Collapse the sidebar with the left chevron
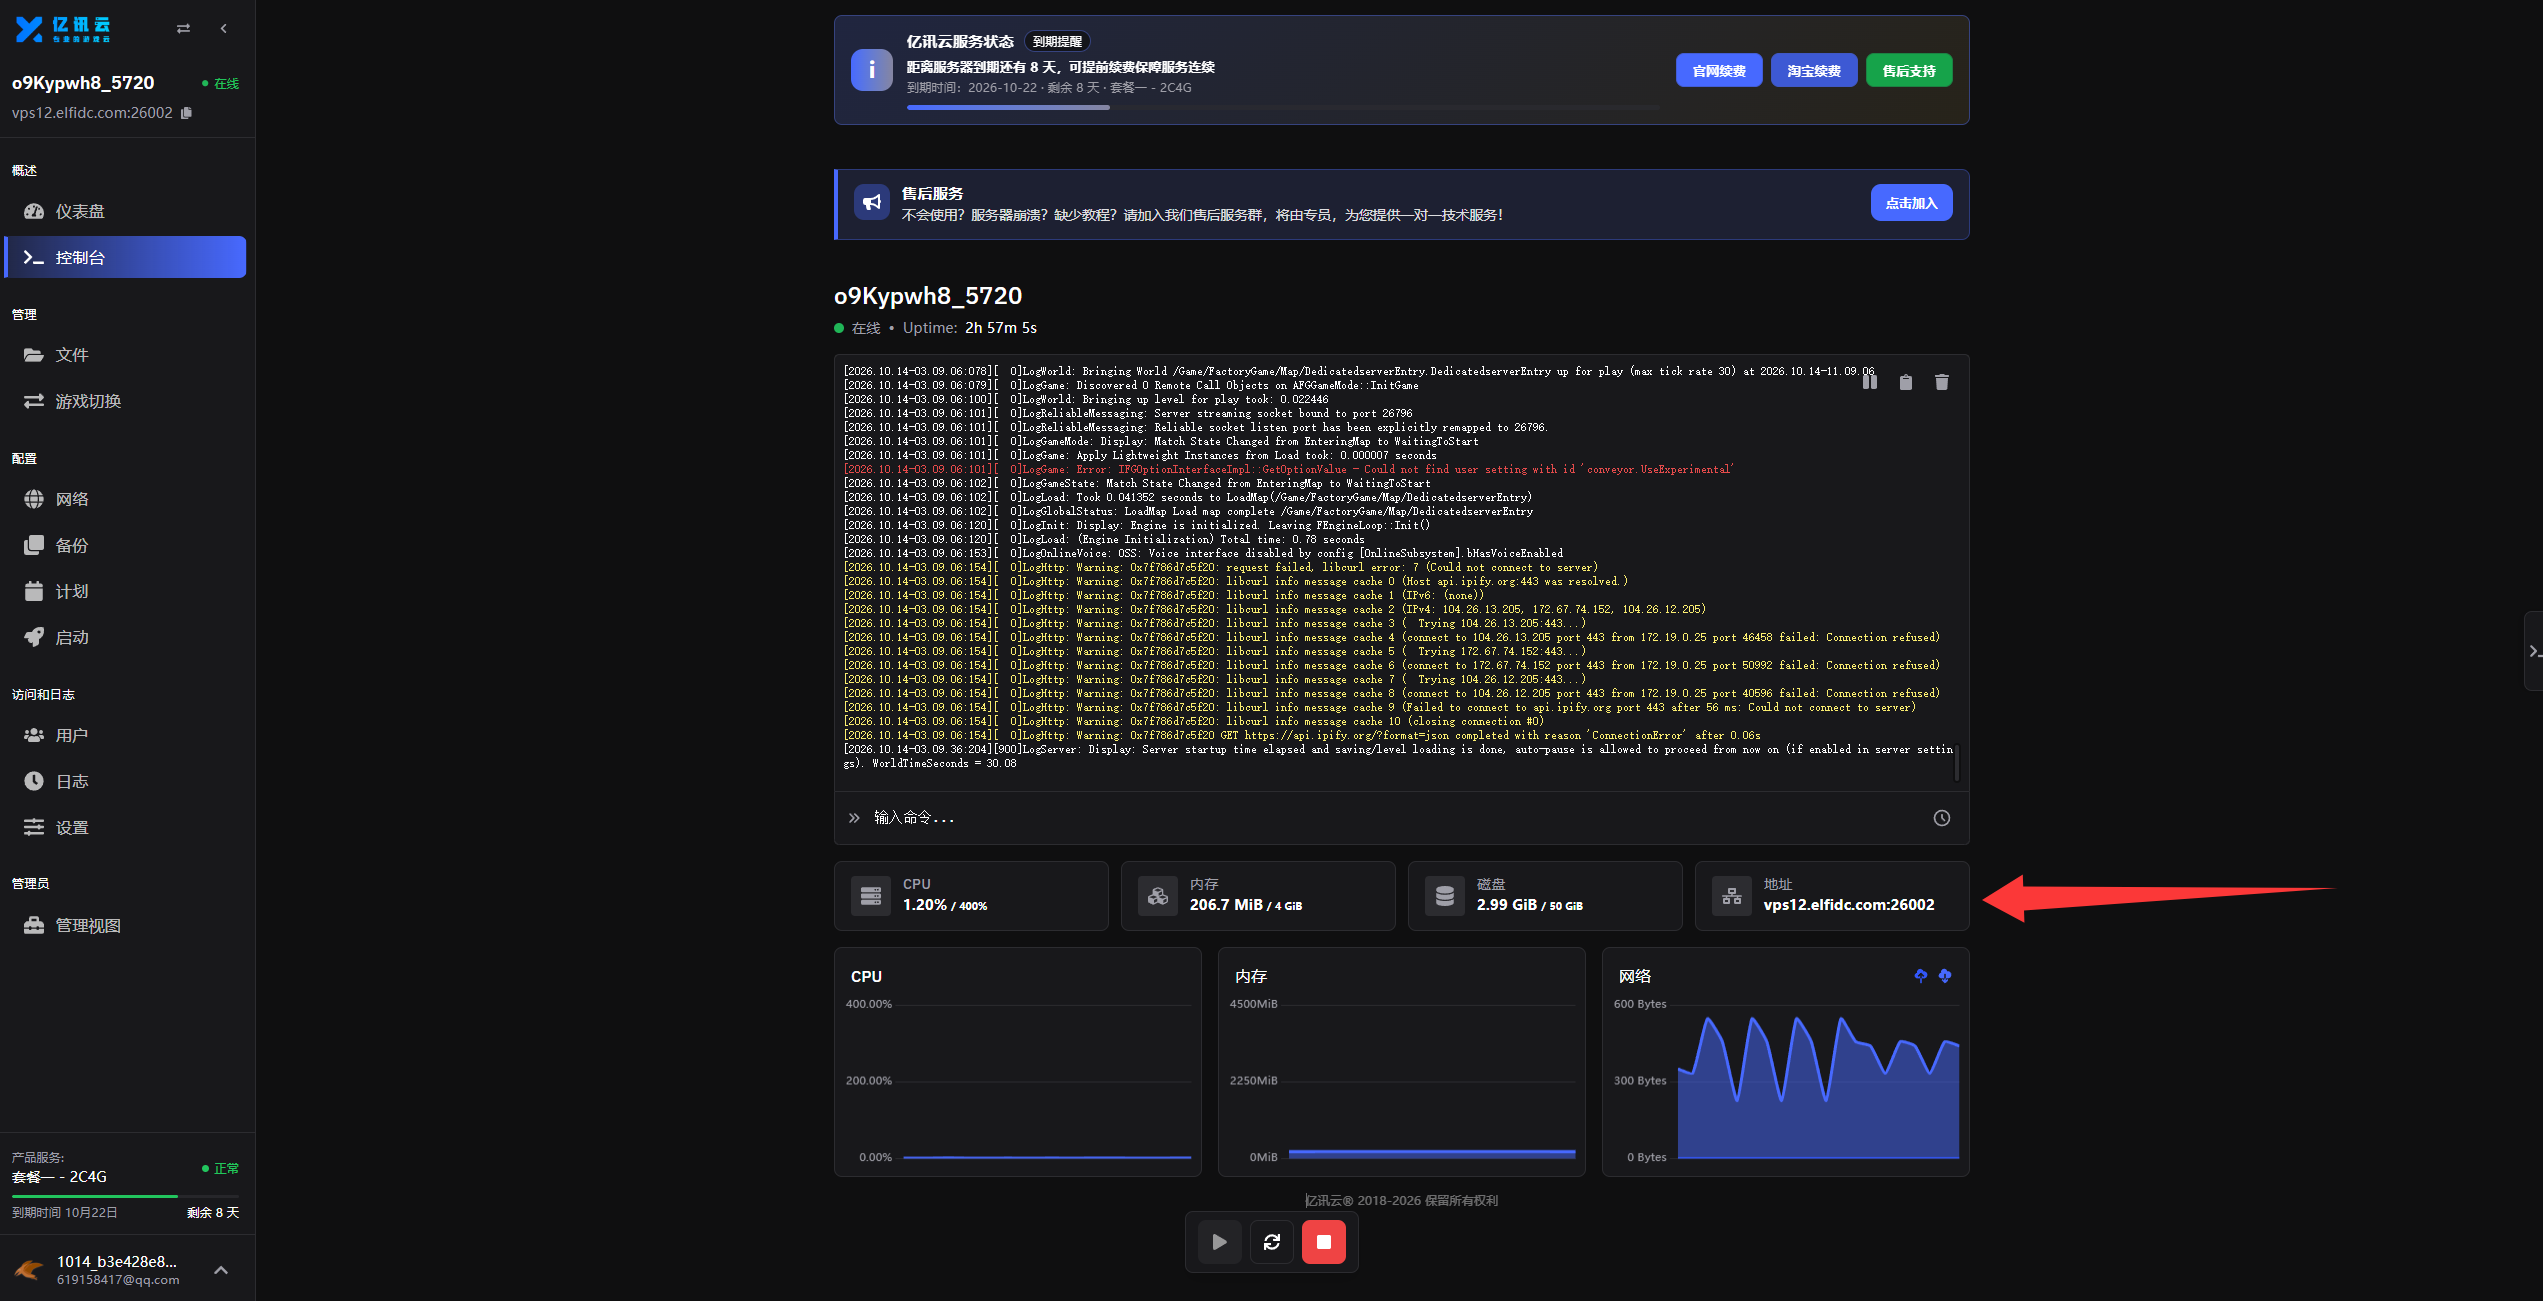Viewport: 2543px width, 1301px height. tap(223, 29)
